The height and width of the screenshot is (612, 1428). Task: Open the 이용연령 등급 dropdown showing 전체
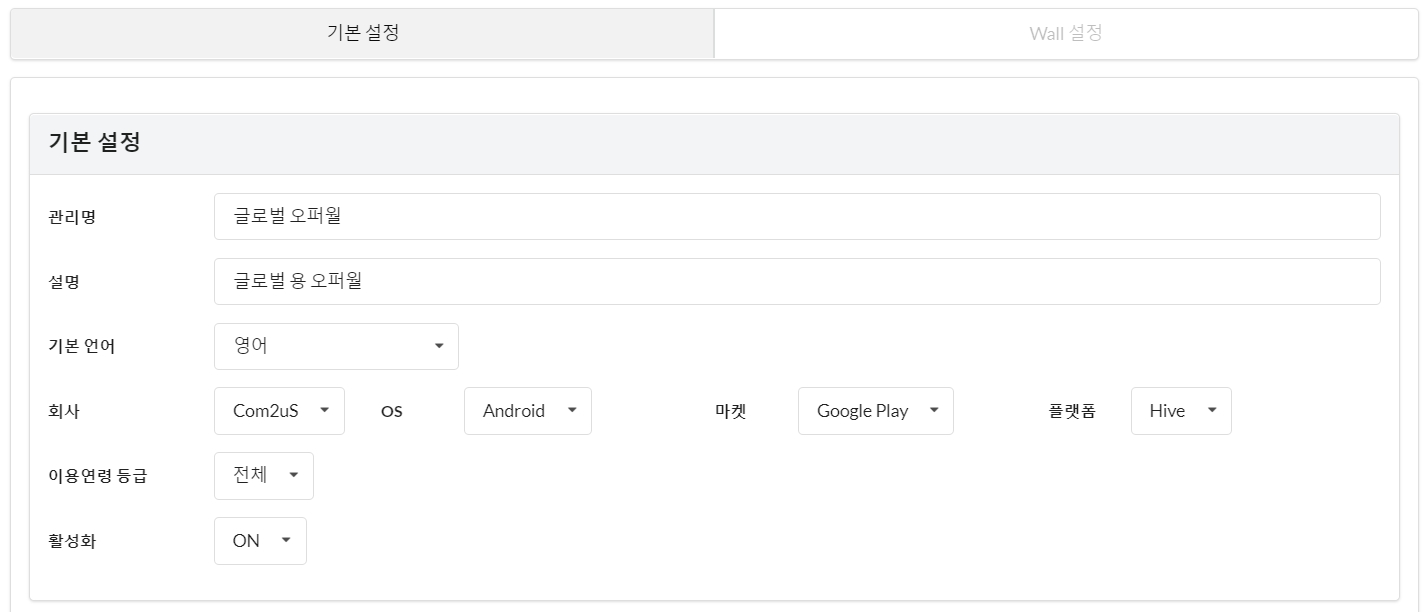(x=264, y=476)
